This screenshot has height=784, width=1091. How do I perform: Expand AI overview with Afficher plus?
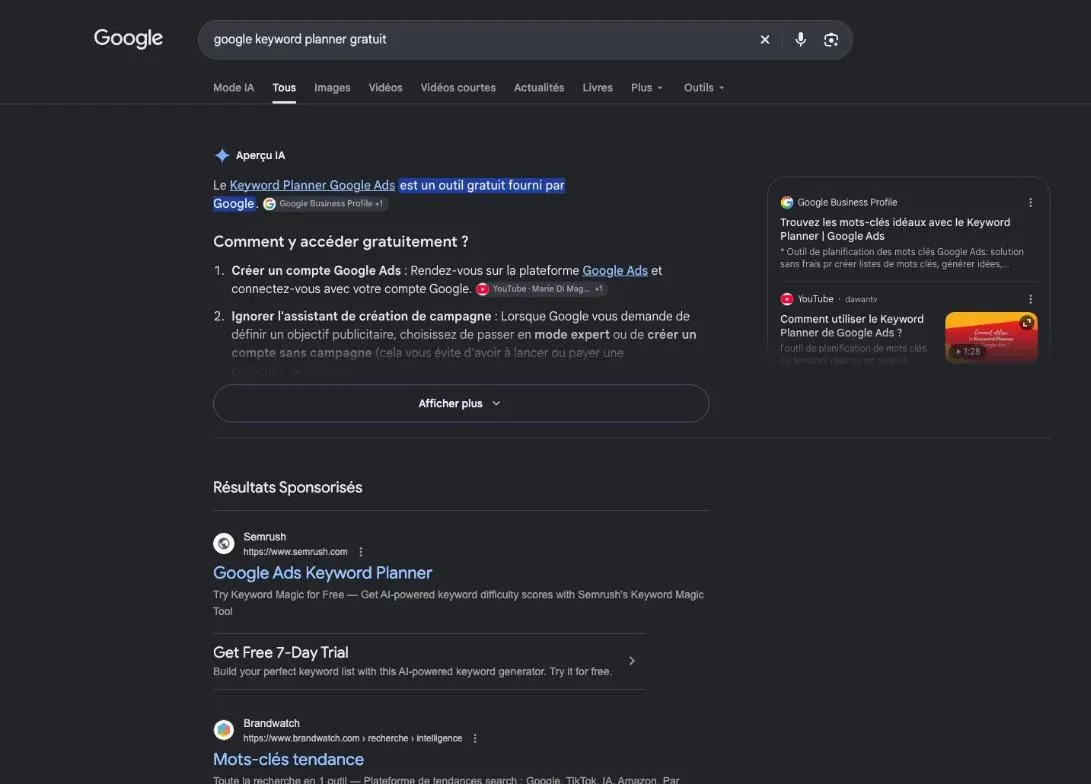click(461, 403)
